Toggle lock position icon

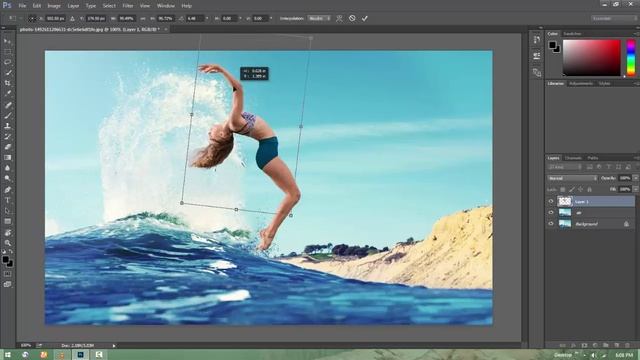pos(580,189)
